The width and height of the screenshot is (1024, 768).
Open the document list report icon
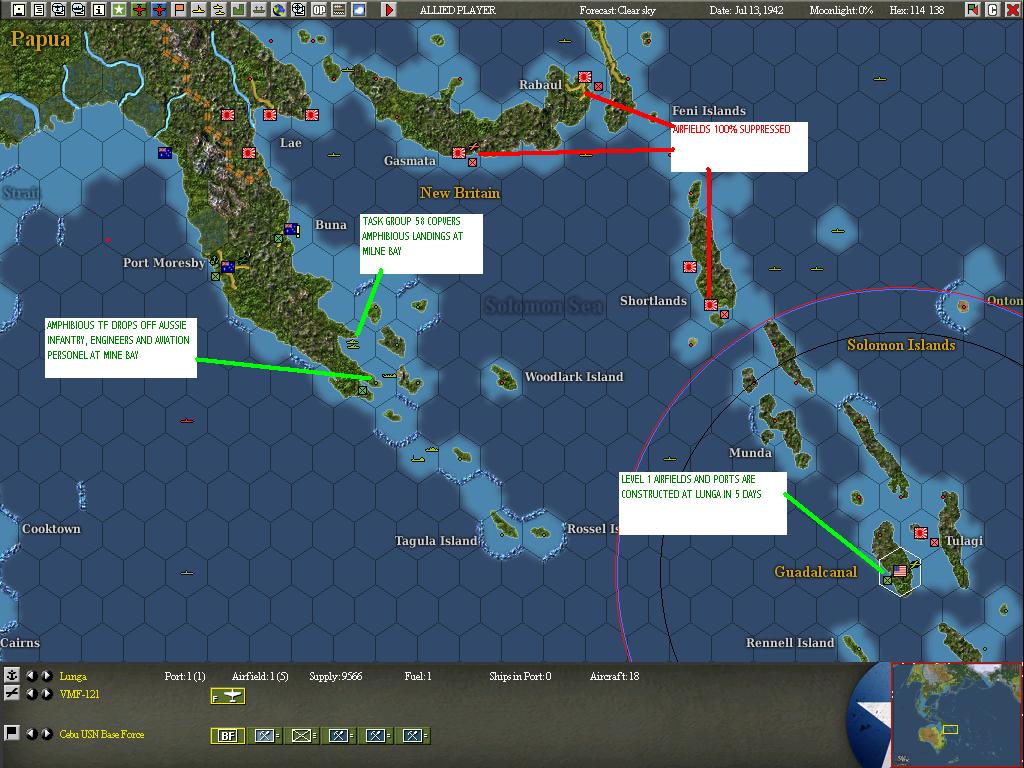point(39,9)
